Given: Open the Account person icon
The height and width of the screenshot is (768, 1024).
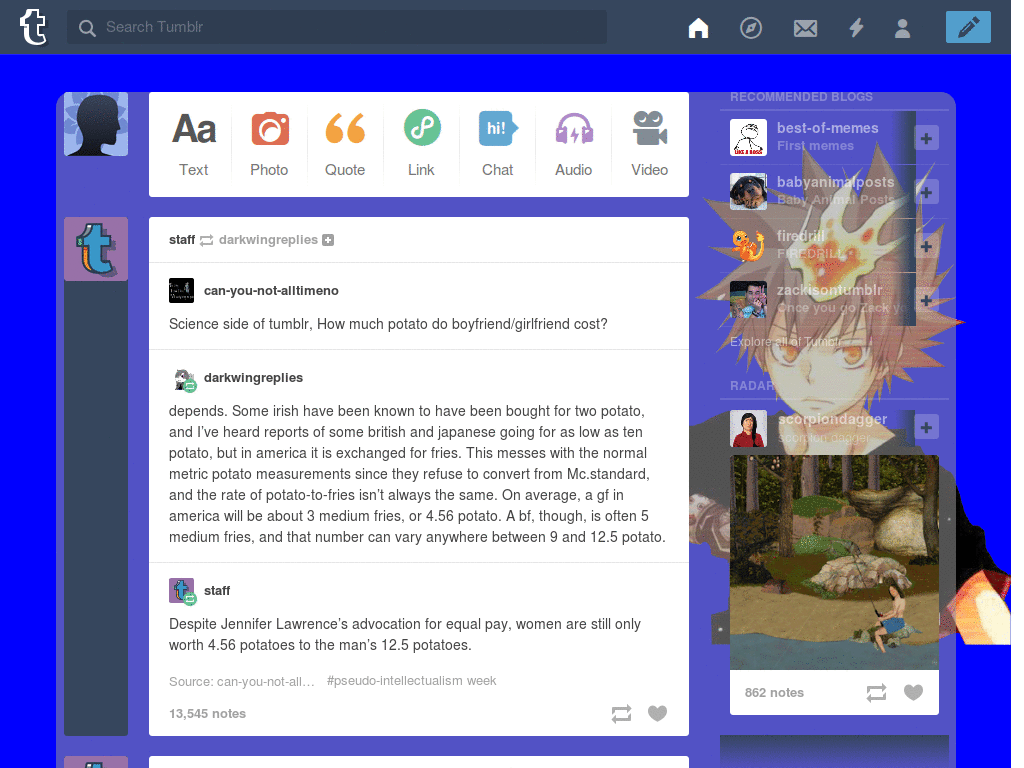Looking at the screenshot, I should click(903, 28).
